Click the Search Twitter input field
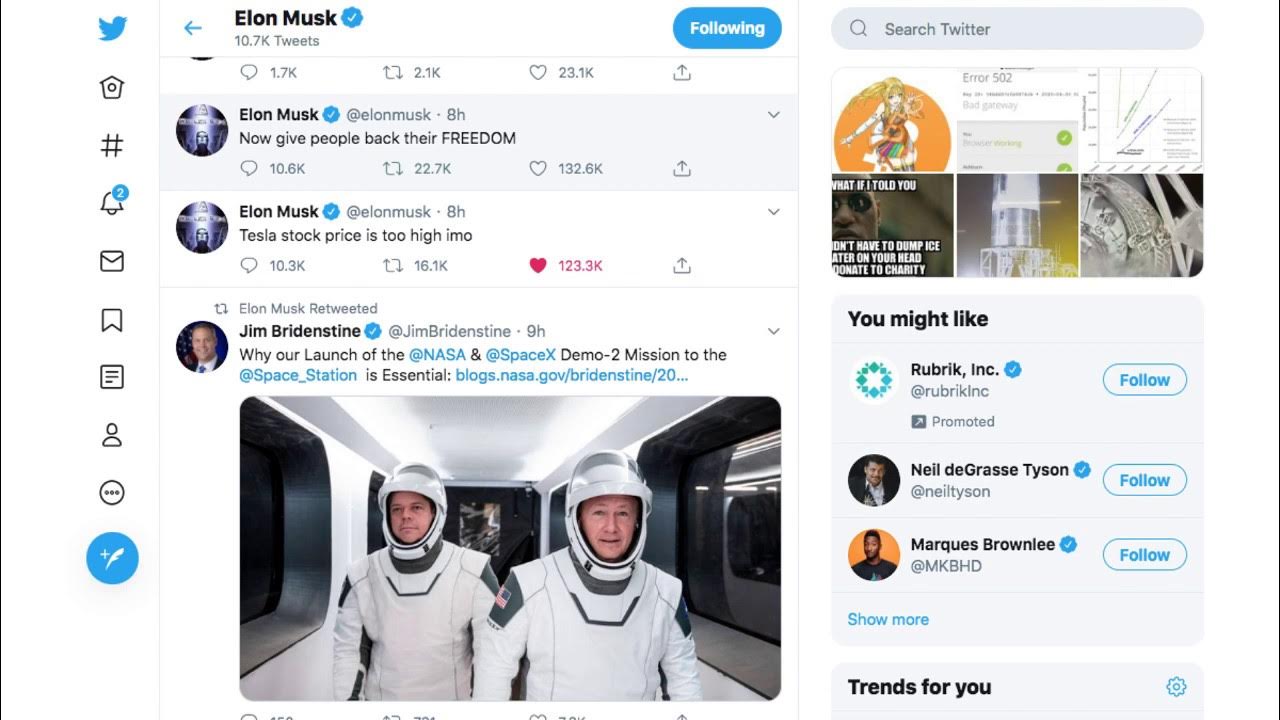 [1030, 29]
